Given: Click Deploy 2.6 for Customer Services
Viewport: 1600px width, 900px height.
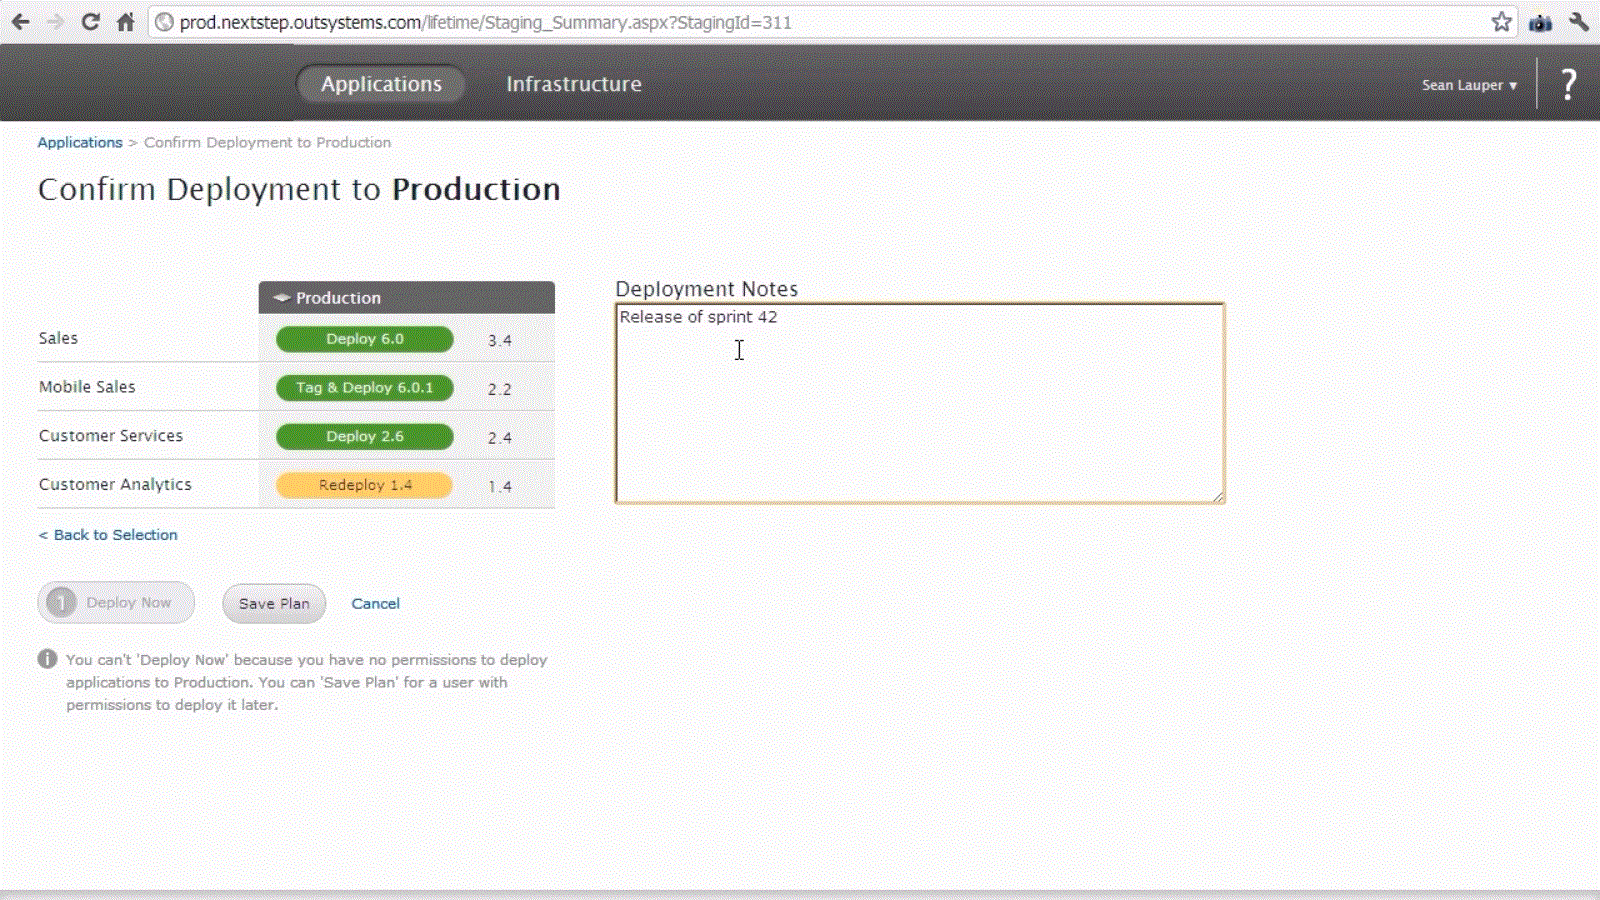Looking at the screenshot, I should point(364,437).
